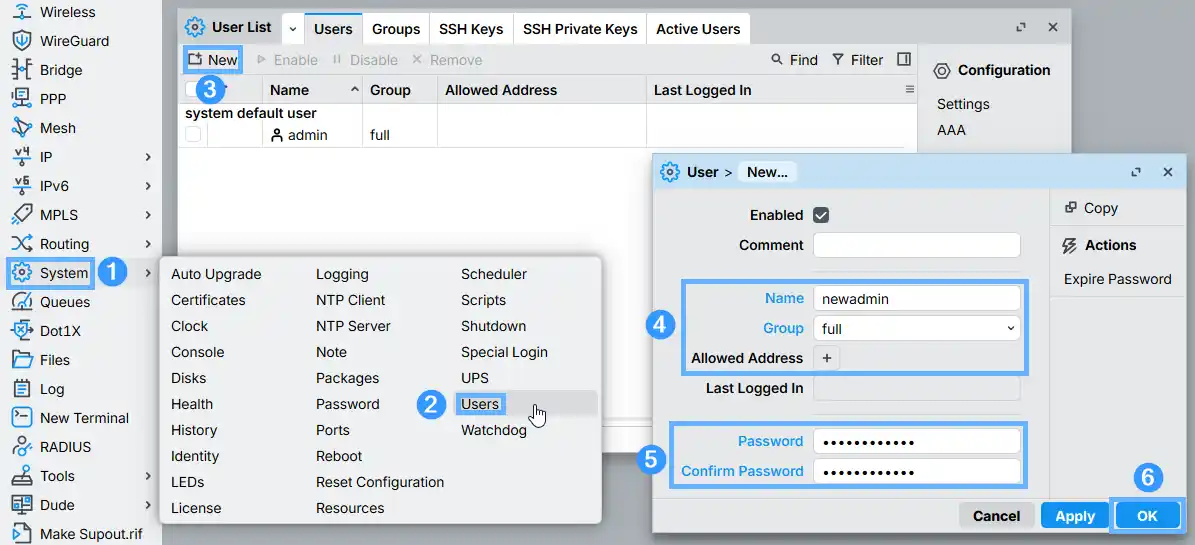Select Watchdog in System submenu
The width and height of the screenshot is (1195, 545).
coord(494,430)
